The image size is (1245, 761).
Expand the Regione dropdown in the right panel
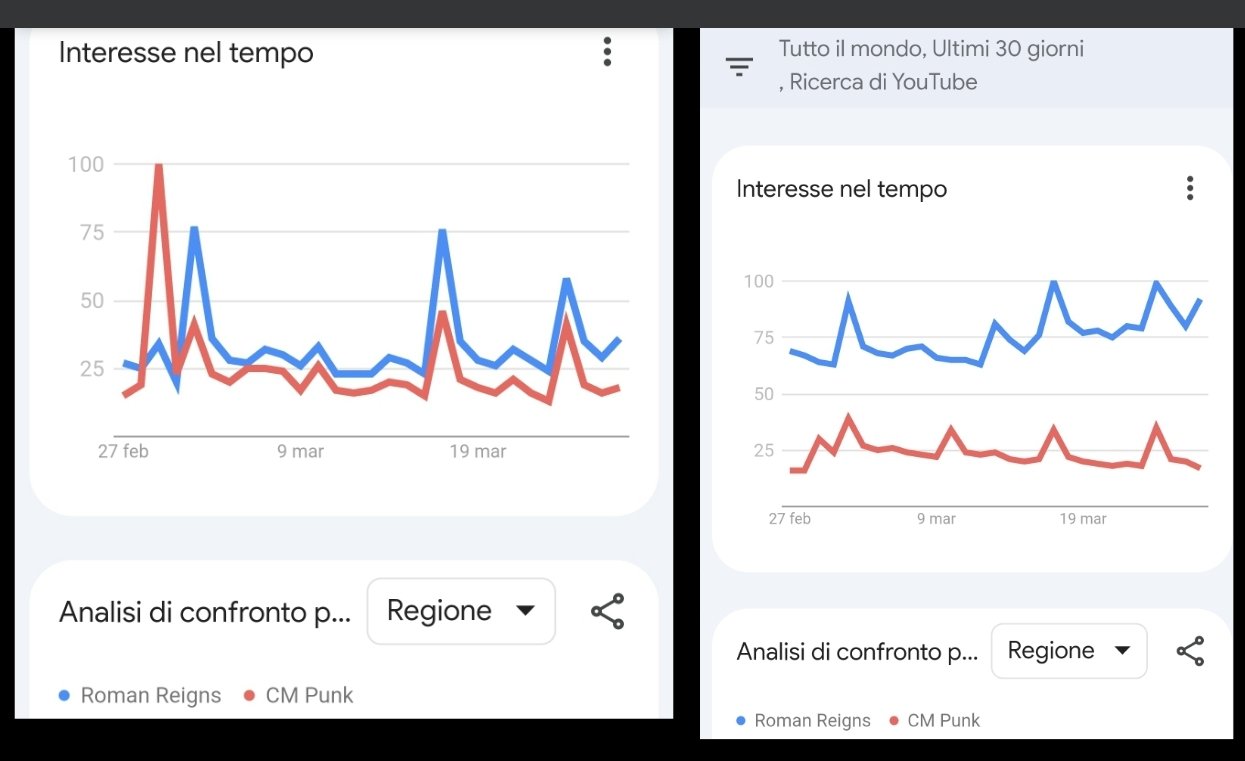pos(1068,651)
